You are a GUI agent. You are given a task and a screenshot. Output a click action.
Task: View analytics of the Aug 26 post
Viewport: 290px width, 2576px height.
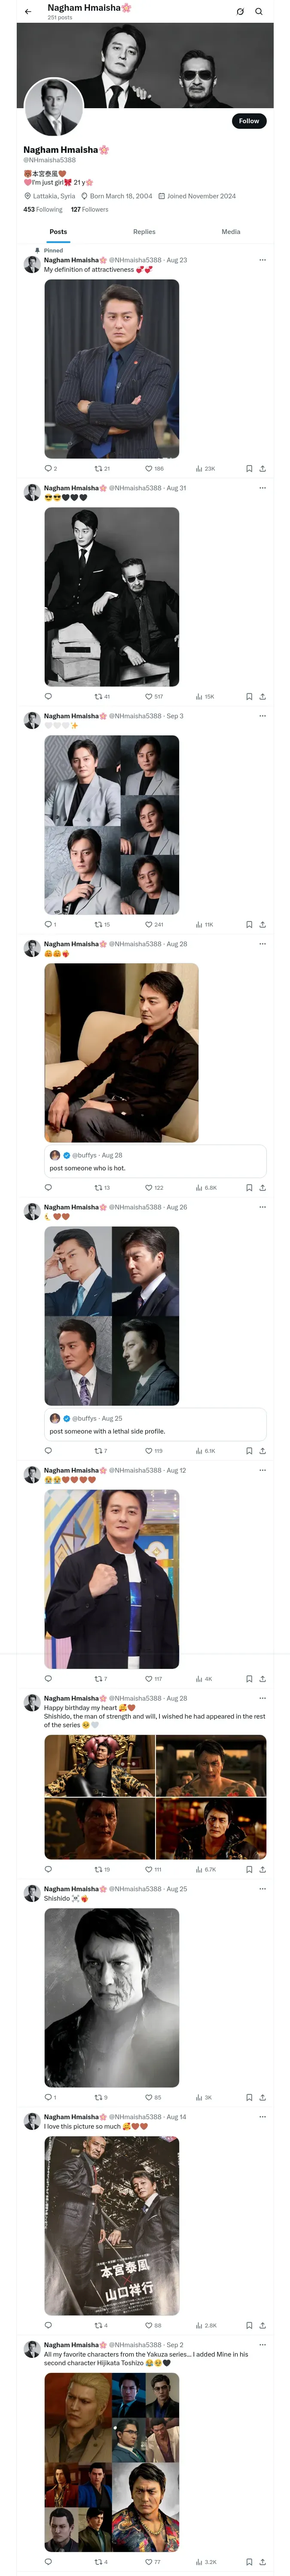pyautogui.click(x=205, y=1450)
